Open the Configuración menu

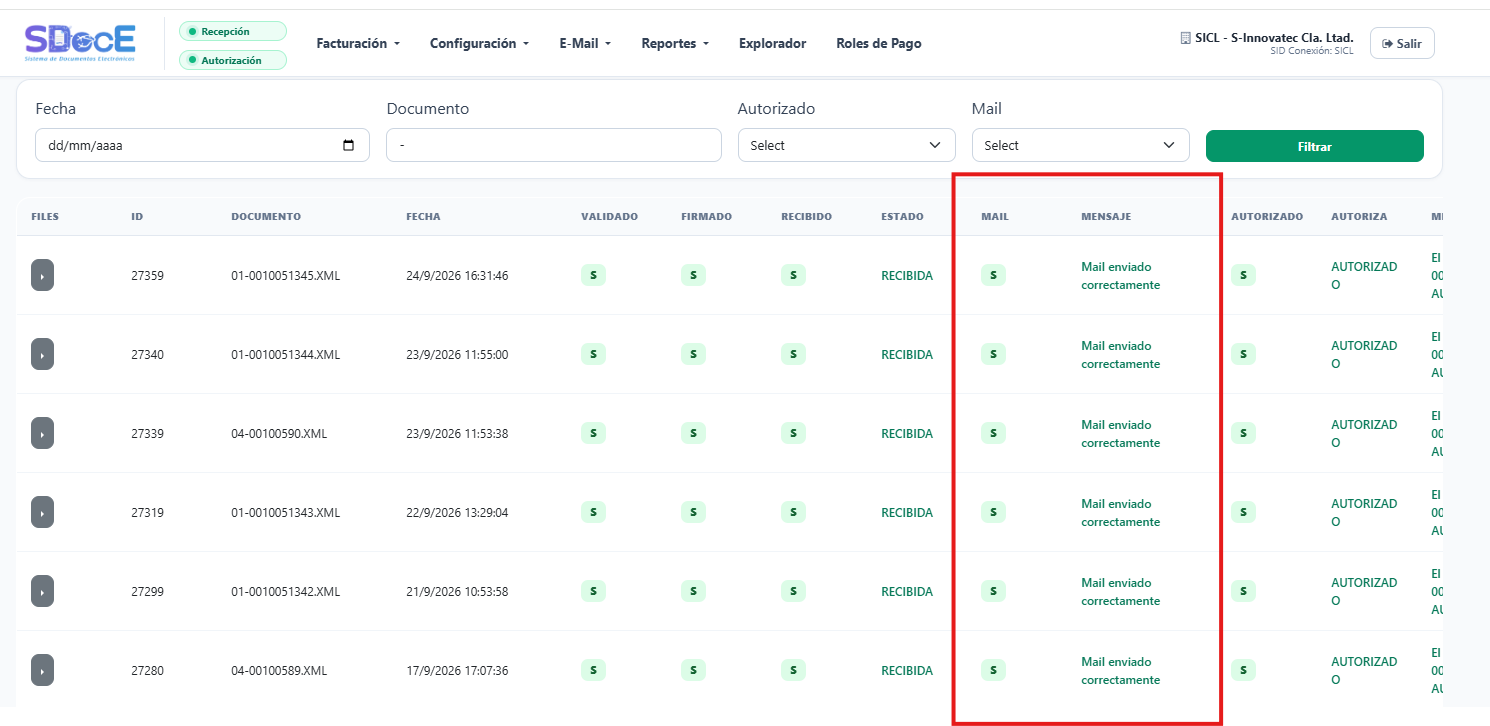click(x=479, y=43)
